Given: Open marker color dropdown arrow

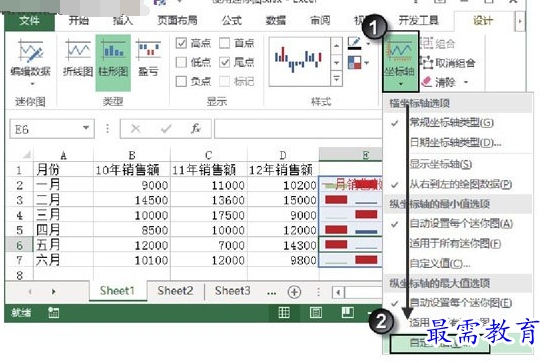Looking at the screenshot, I should pos(367,63).
